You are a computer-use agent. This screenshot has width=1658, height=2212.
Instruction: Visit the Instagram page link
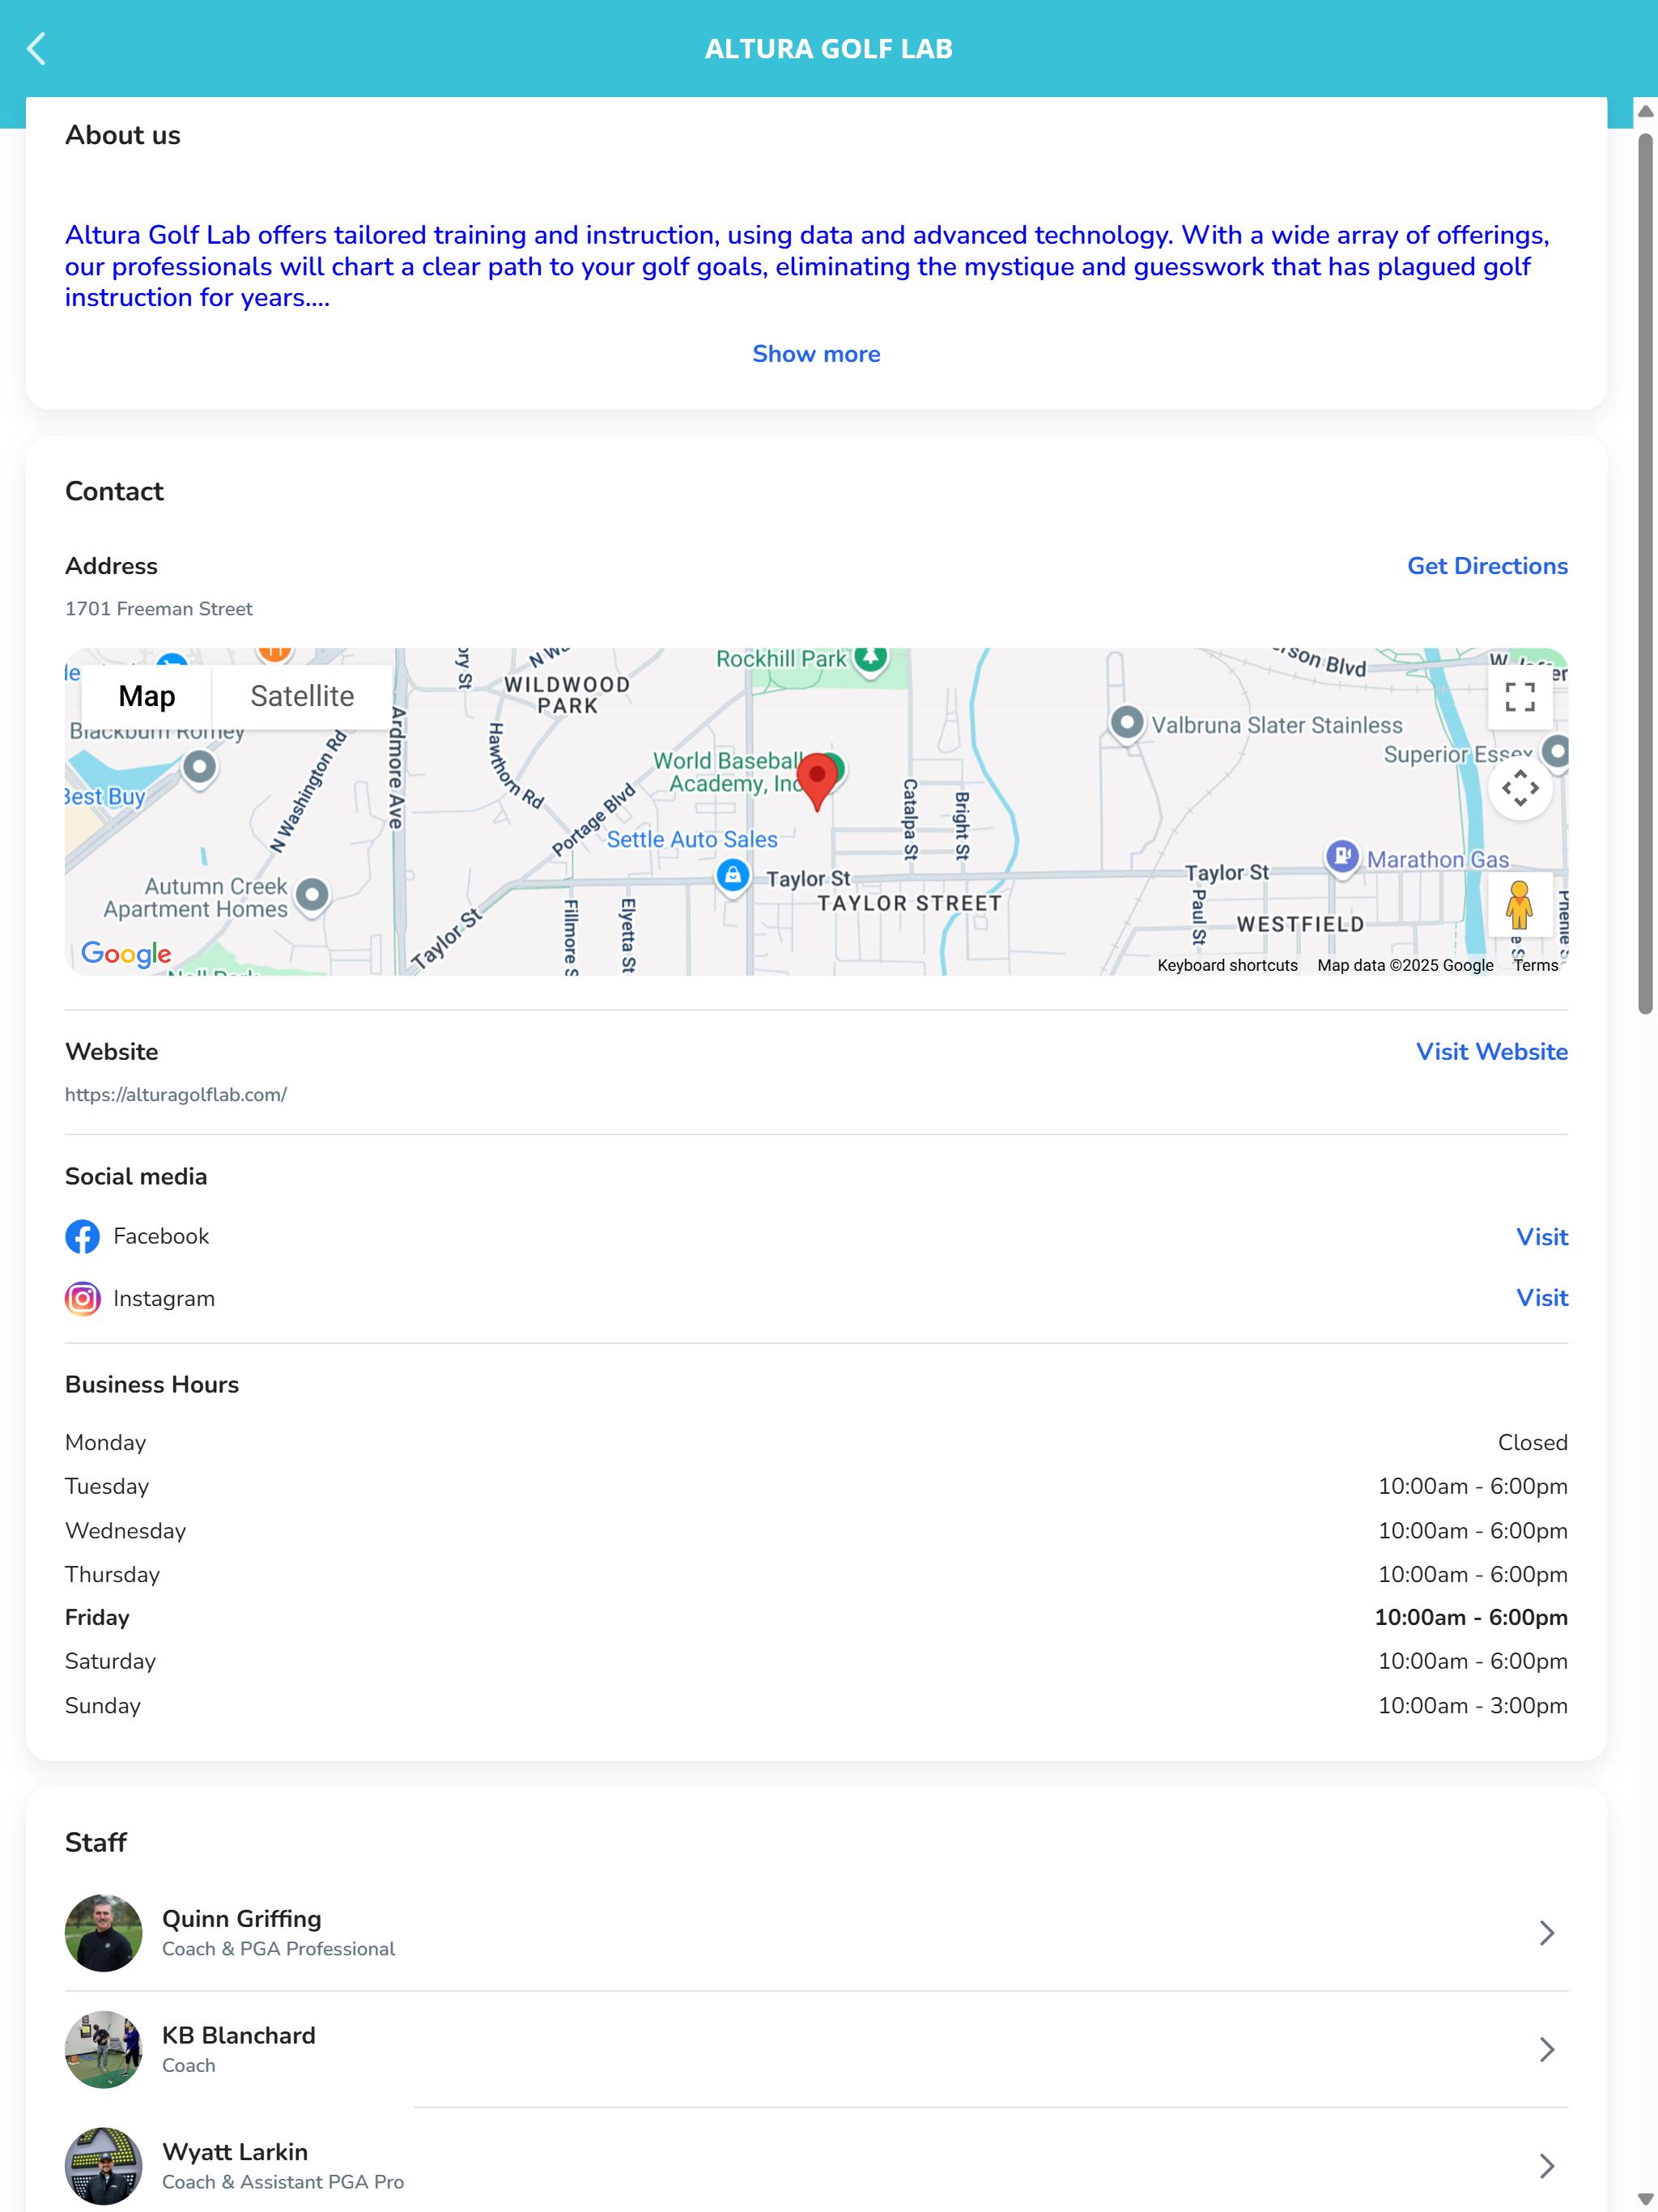point(1541,1298)
